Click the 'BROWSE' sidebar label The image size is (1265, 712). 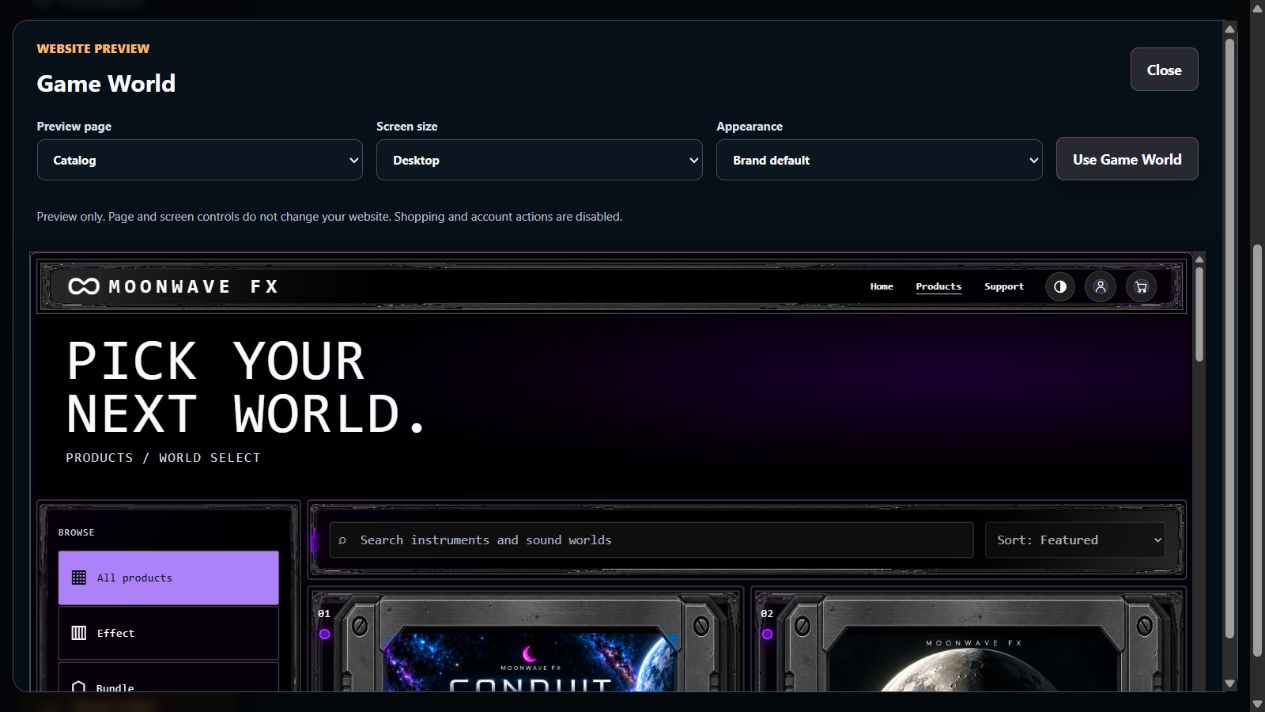point(76,533)
